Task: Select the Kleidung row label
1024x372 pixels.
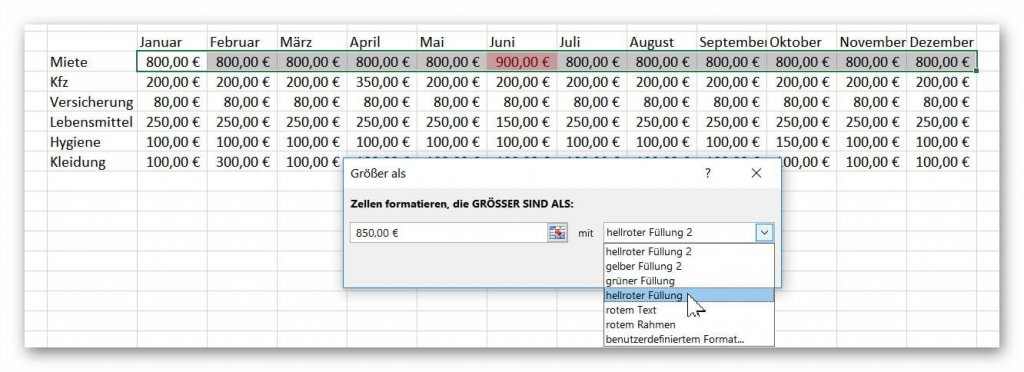Action: tap(92, 163)
